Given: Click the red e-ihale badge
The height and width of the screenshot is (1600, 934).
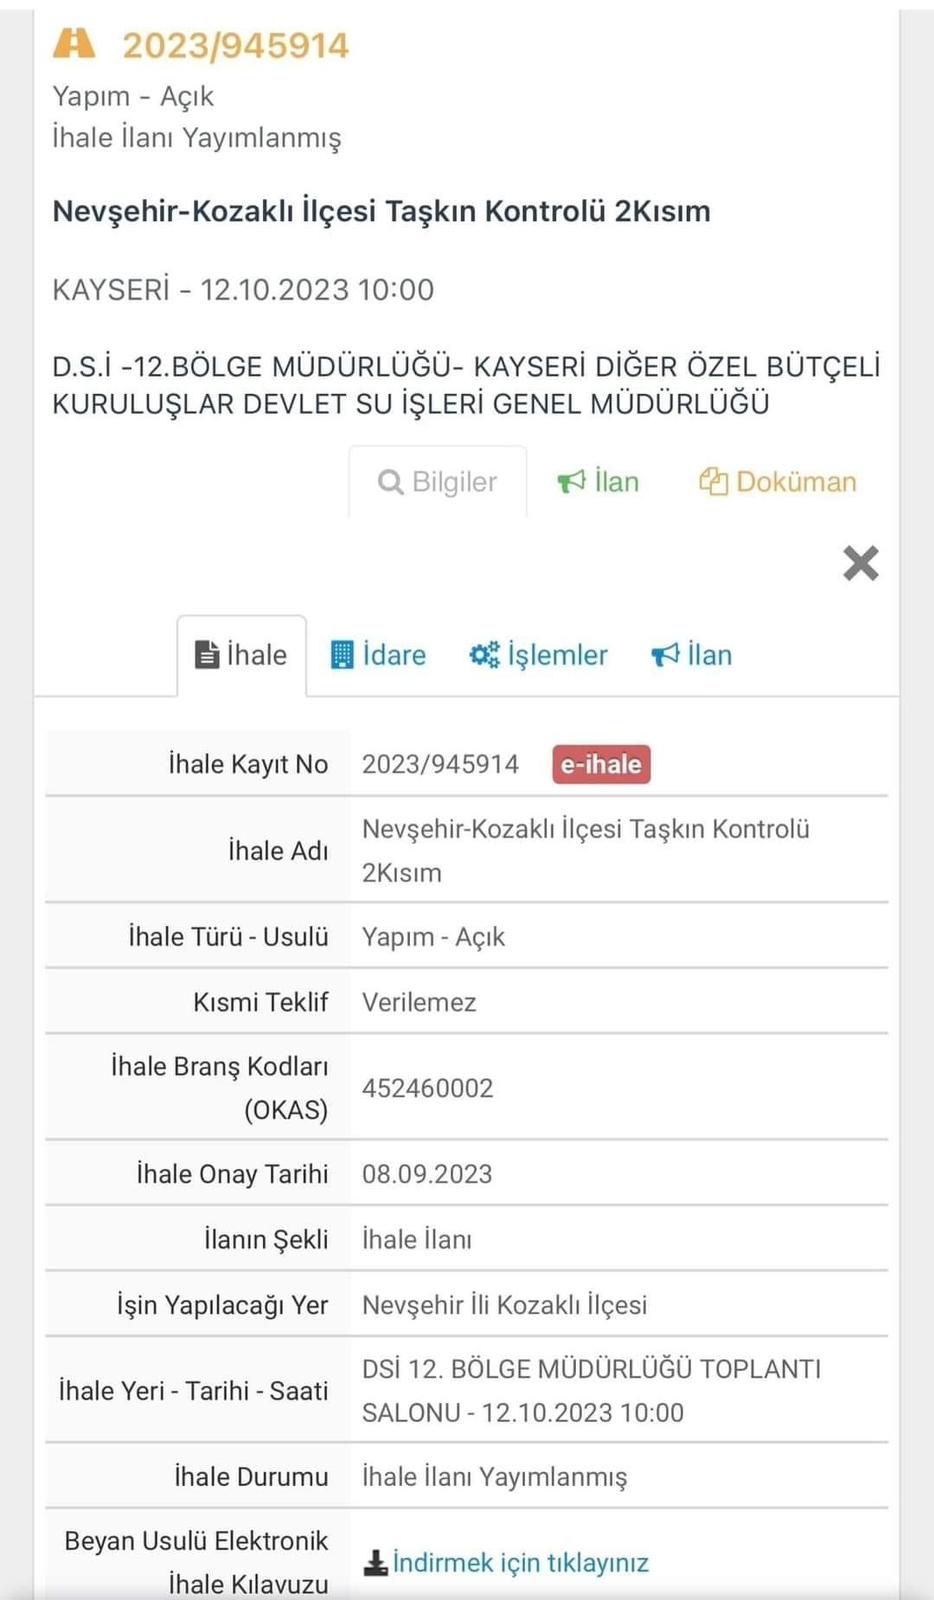Looking at the screenshot, I should [x=601, y=764].
